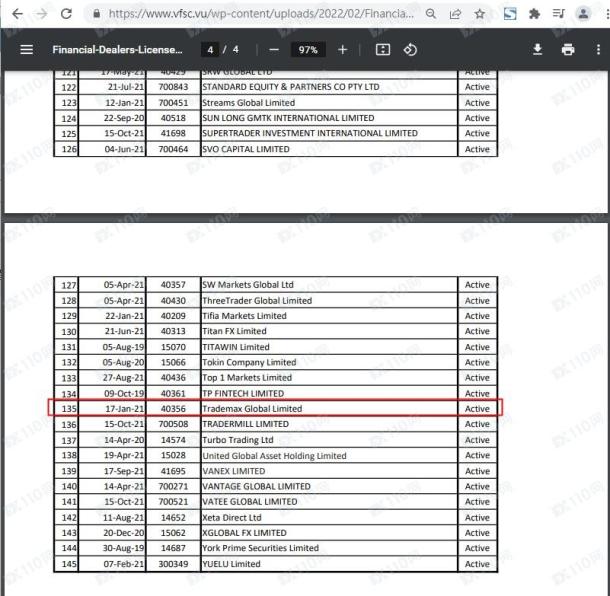Click date '20-Dec-20' for XGLOBAL FX

pyautogui.click(x=124, y=533)
